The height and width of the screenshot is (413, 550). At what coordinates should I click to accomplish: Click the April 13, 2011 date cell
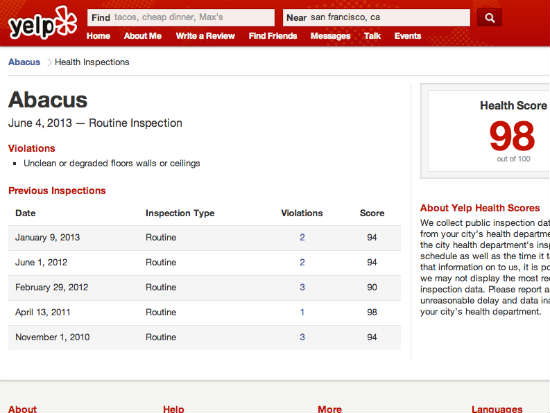coord(43,312)
